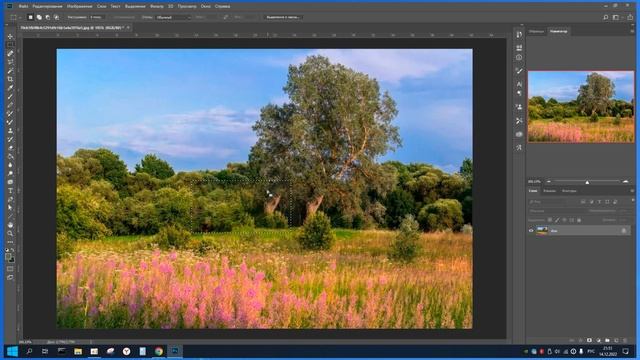Open the layer fill dropdown

point(622,220)
